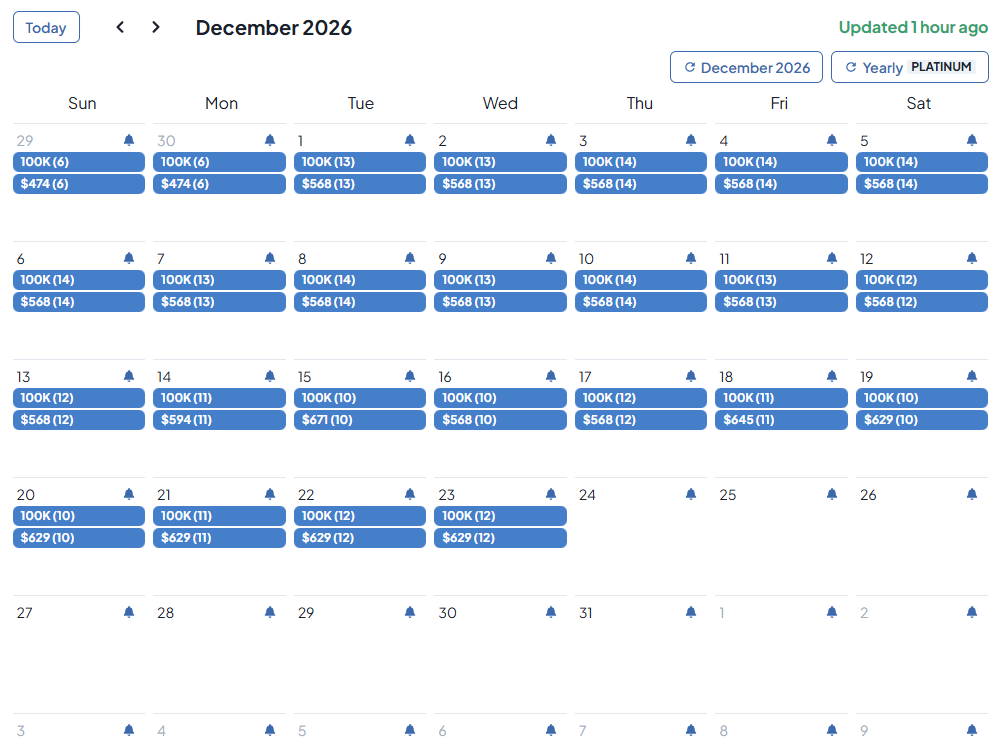The image size is (1002, 754).
Task: Go to previous month using left chevron
Action: [120, 27]
